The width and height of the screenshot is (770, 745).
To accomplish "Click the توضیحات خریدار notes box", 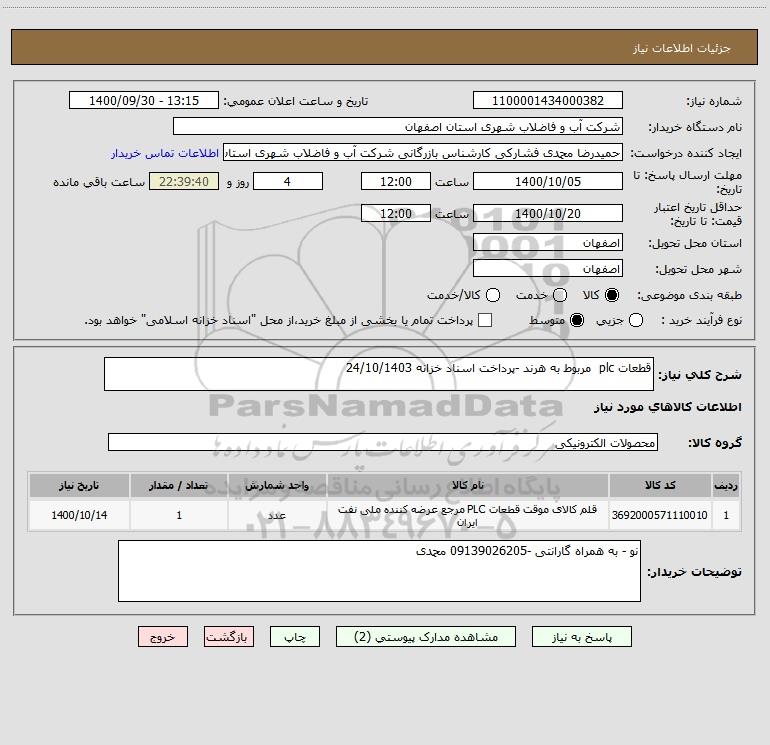I will point(380,571).
